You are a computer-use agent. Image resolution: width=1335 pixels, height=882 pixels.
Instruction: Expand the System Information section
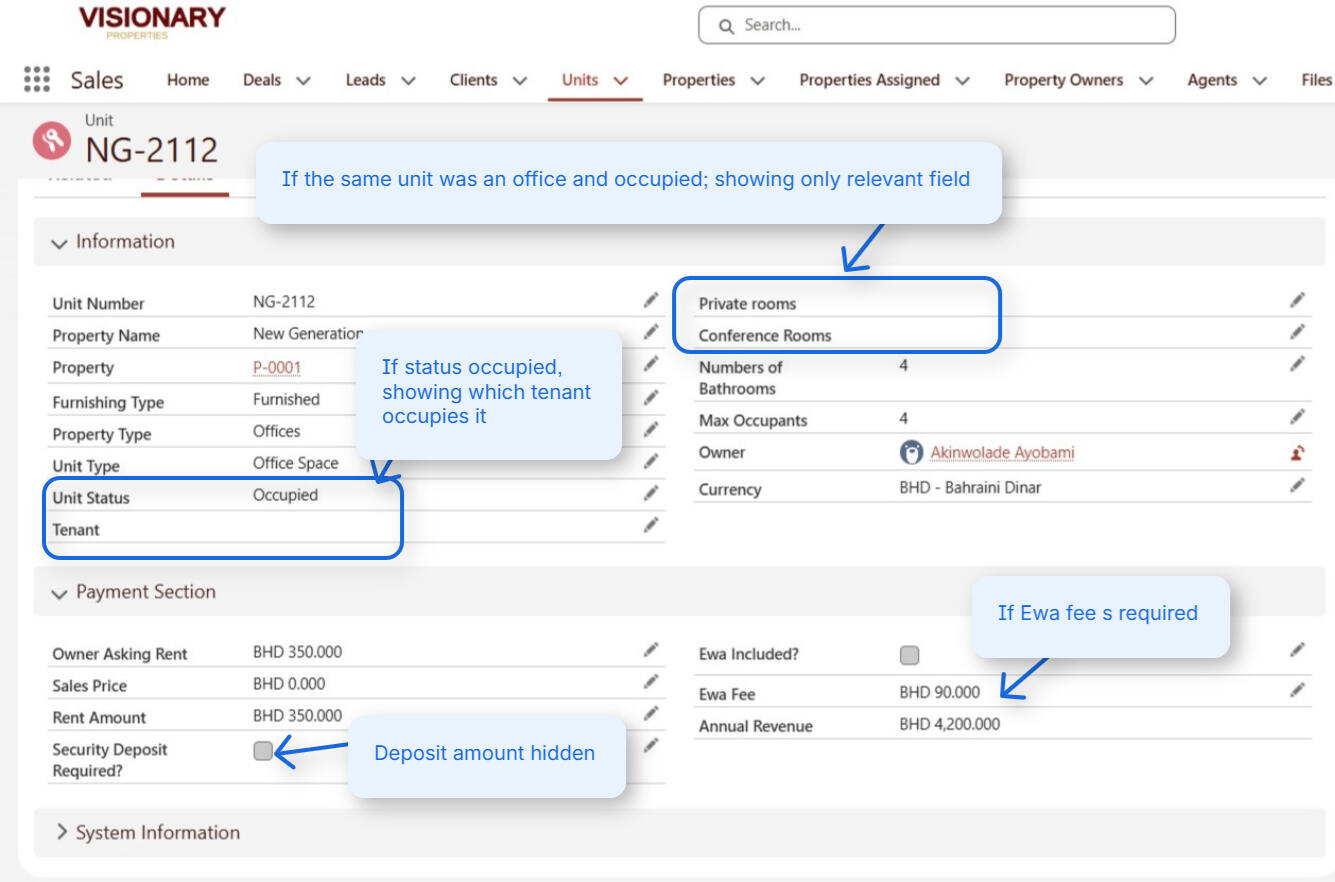click(61, 833)
